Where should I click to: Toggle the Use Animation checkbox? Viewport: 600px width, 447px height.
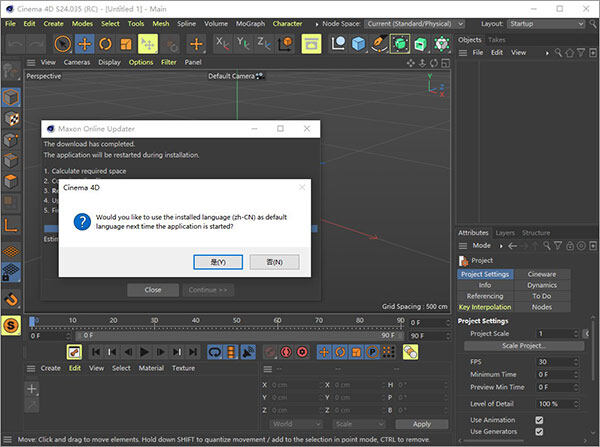539,420
